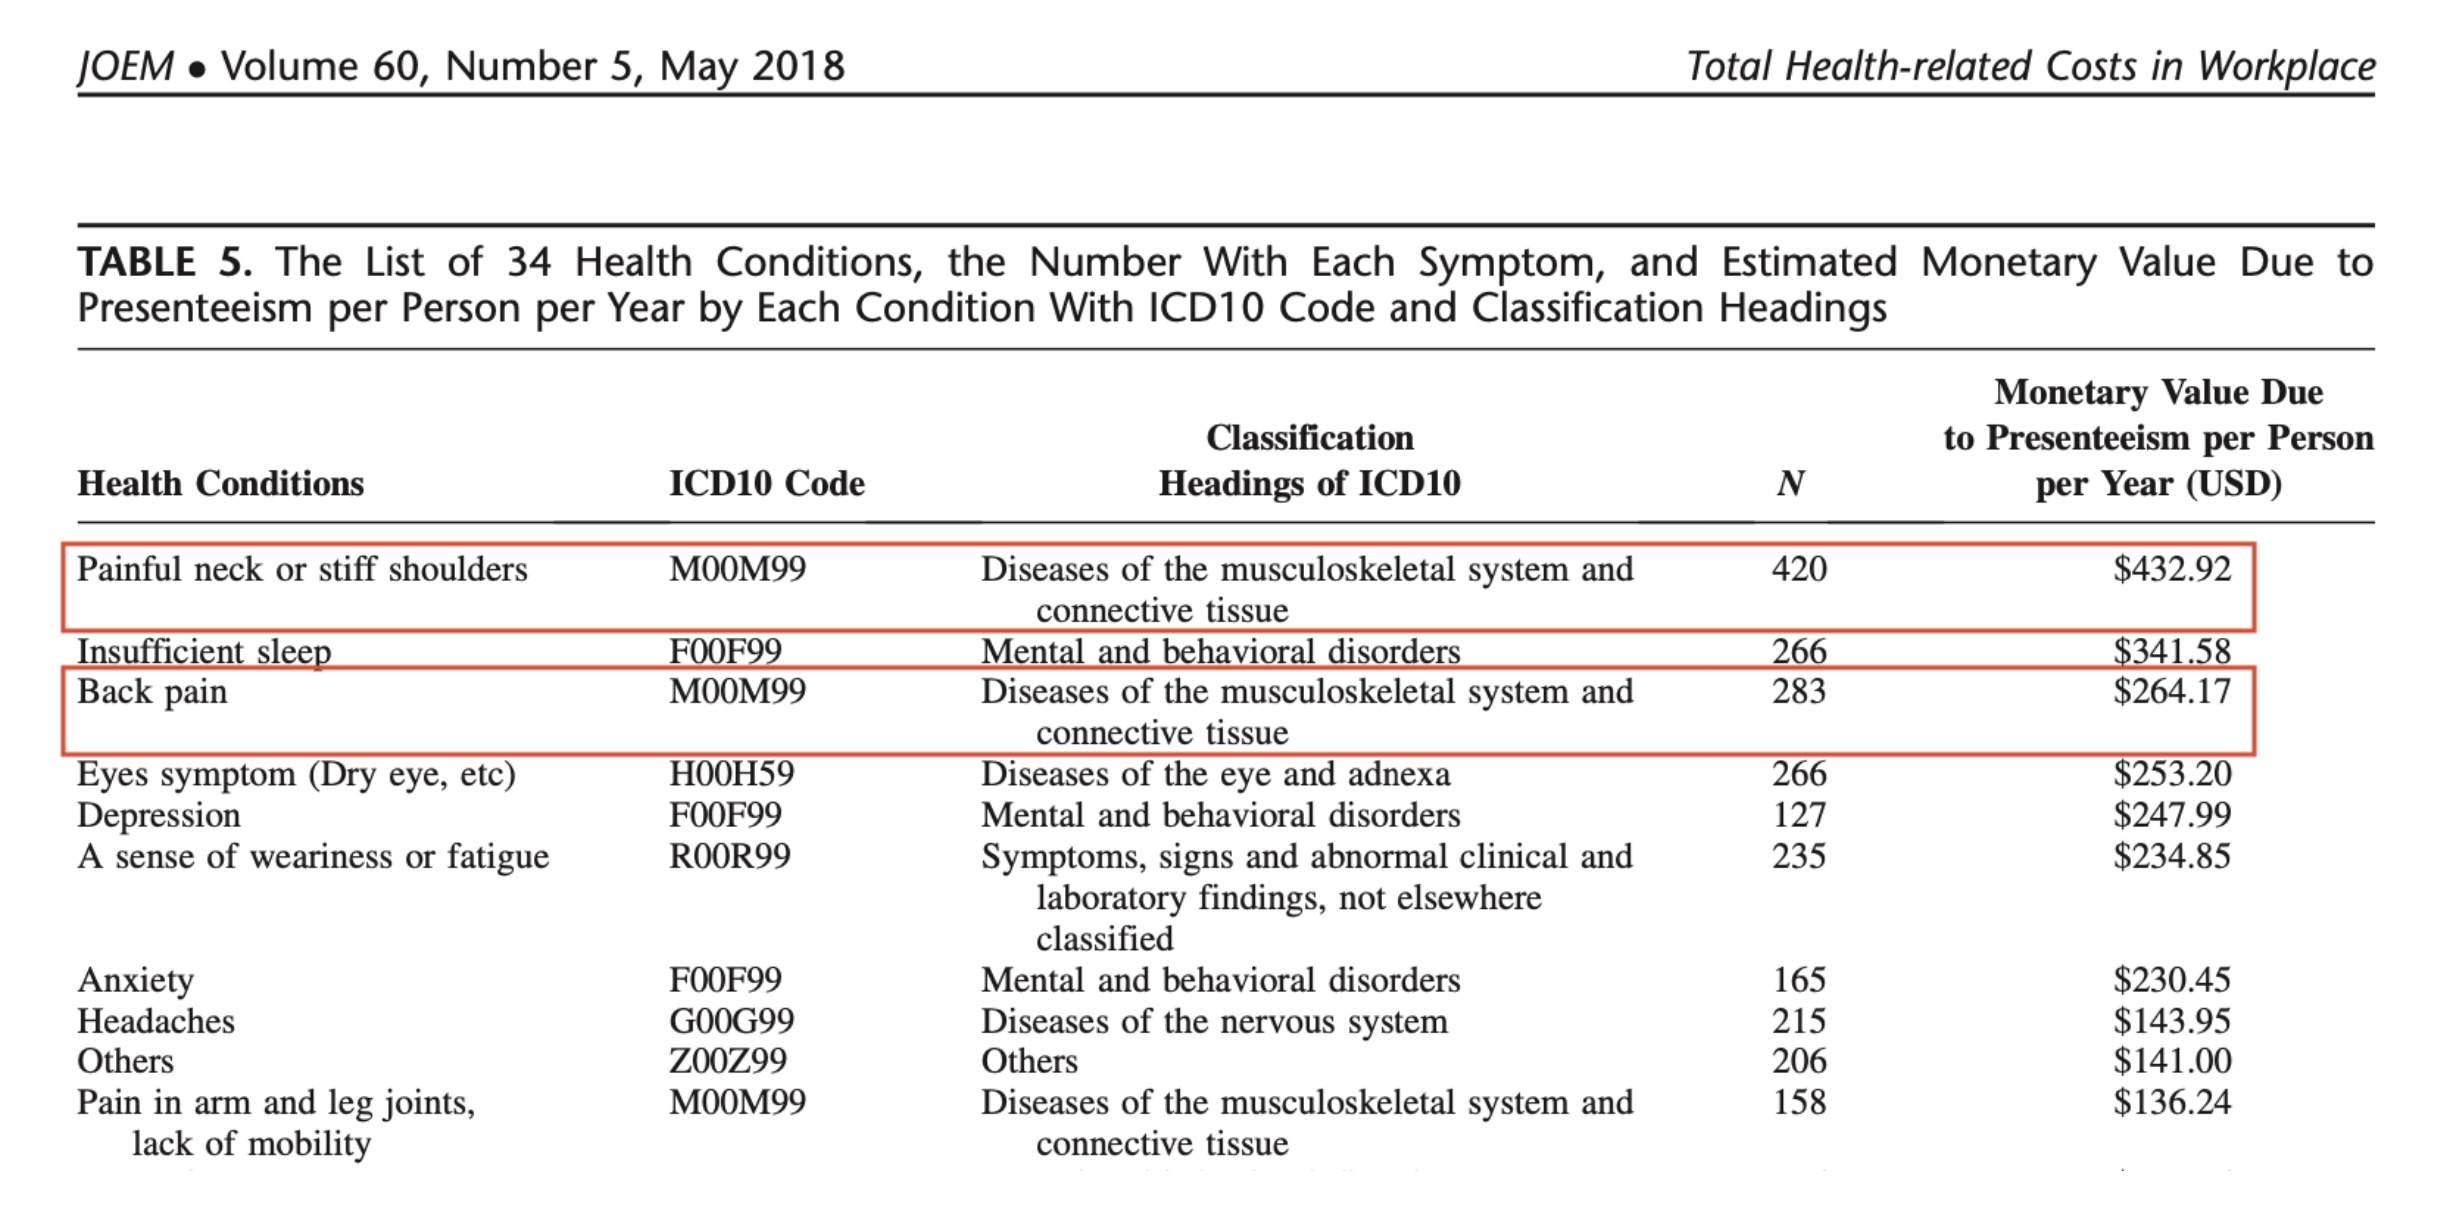Click the 'TABLE 5.' caption label

point(164,263)
